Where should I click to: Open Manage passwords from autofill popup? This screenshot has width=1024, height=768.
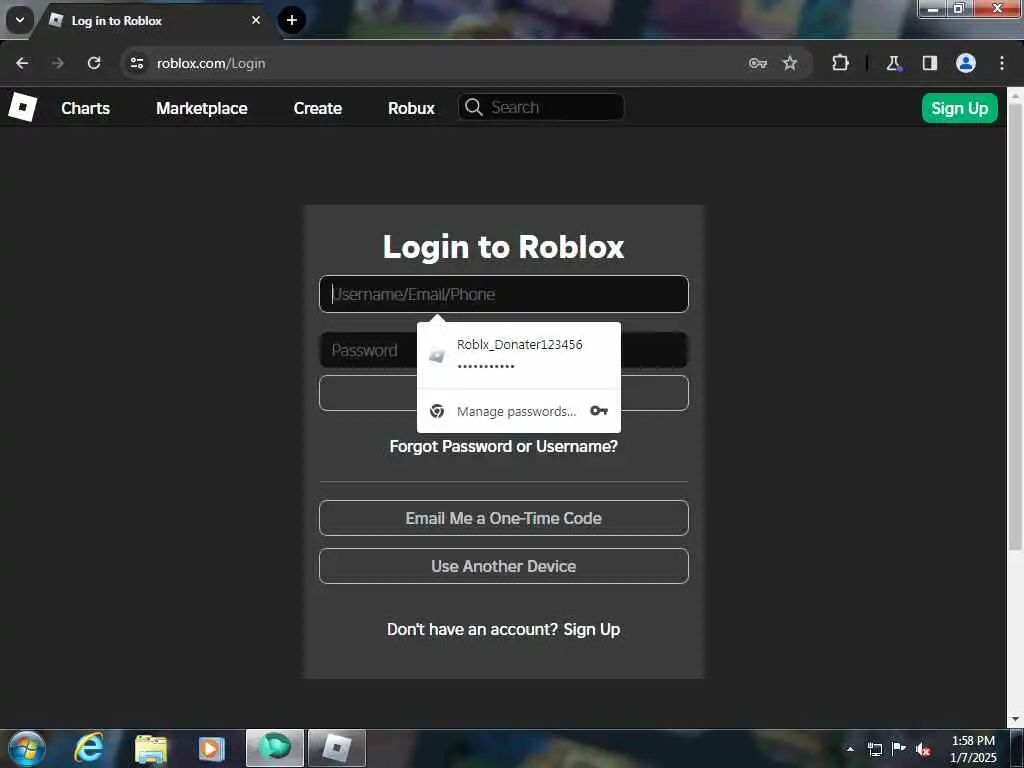[519, 411]
